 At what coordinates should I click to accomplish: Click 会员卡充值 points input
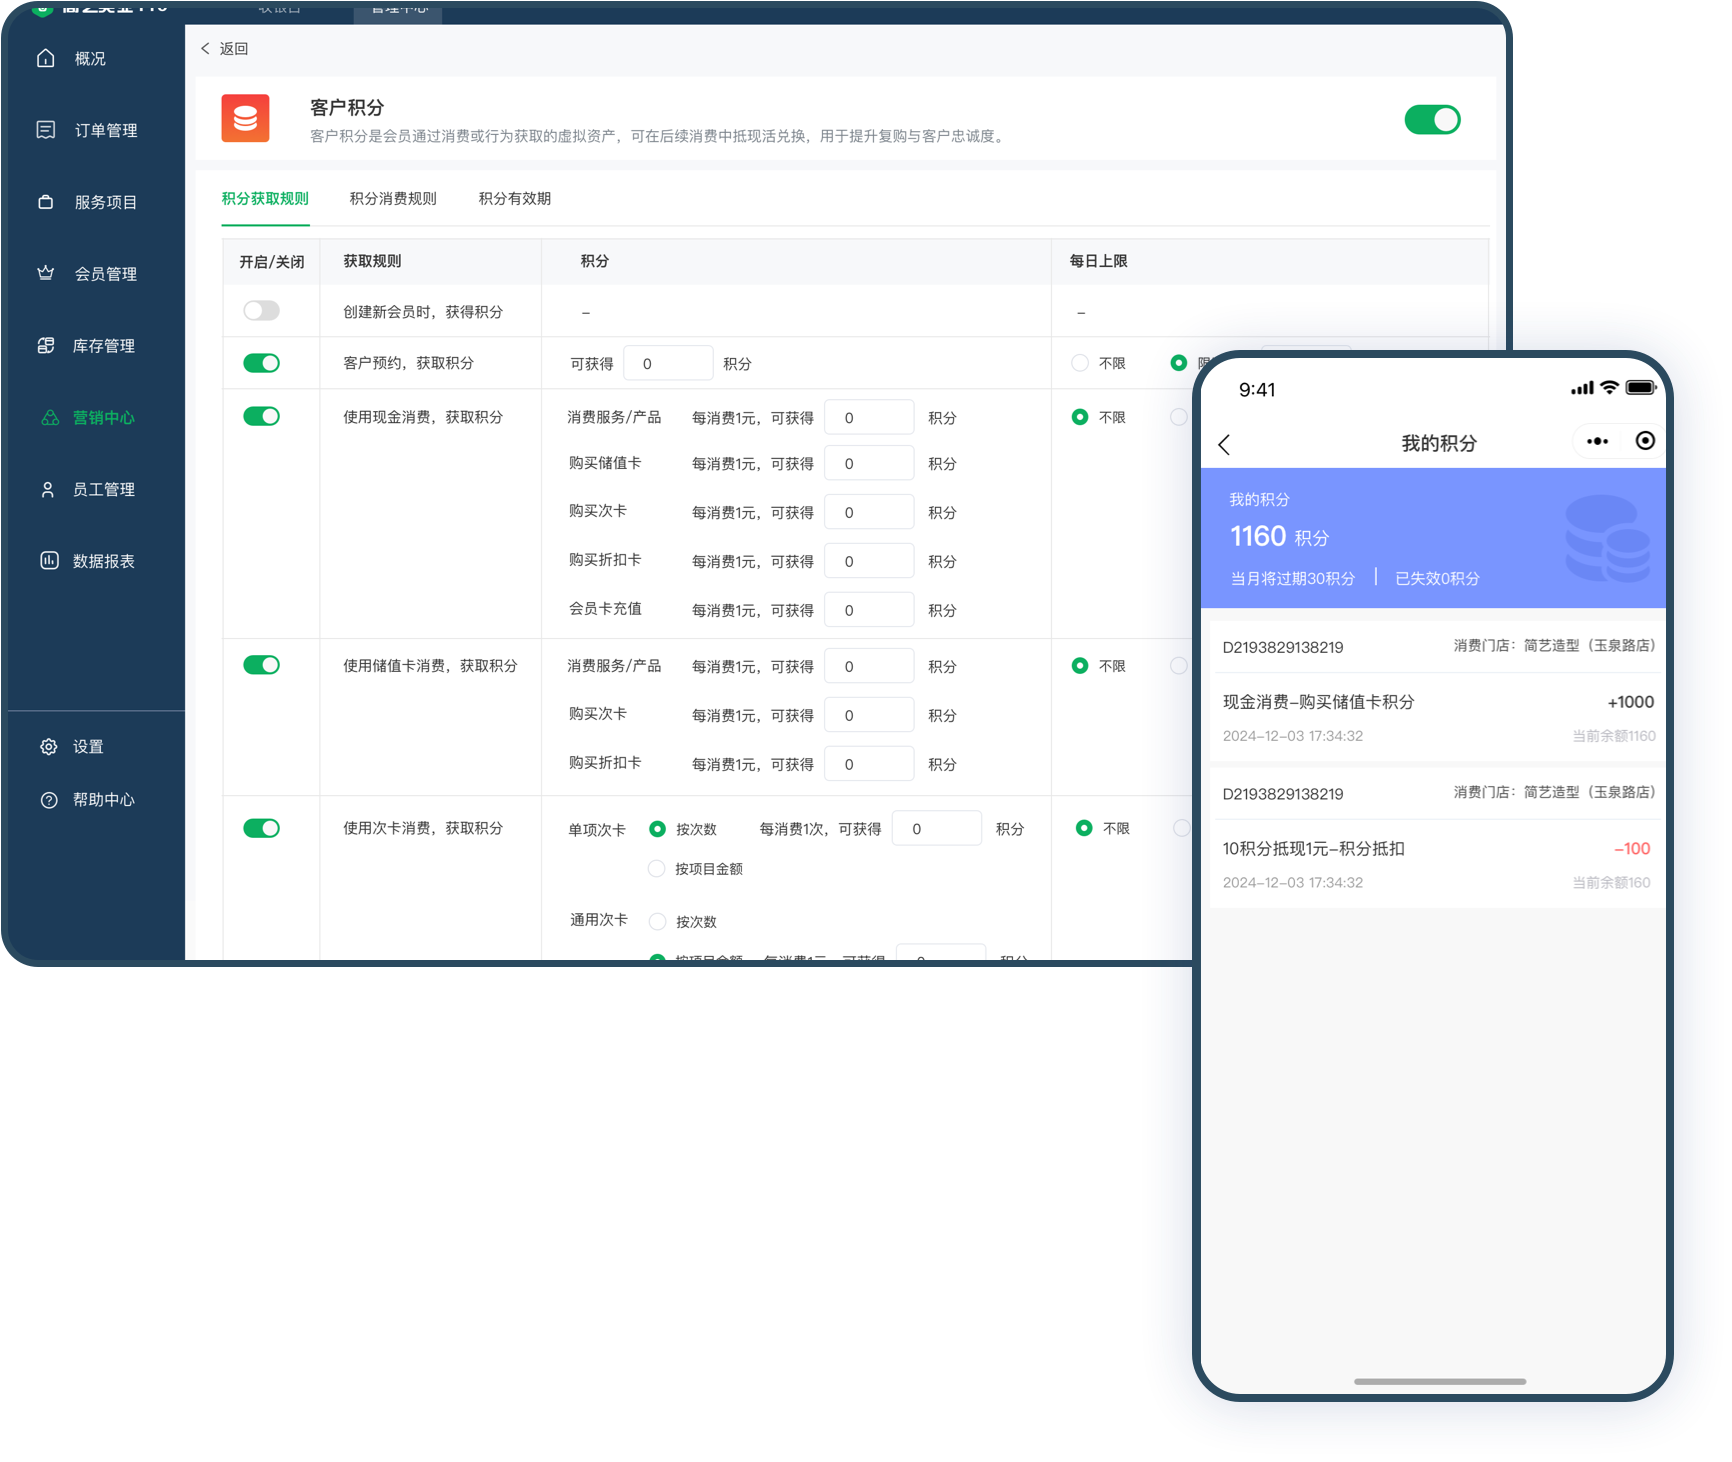(x=869, y=610)
